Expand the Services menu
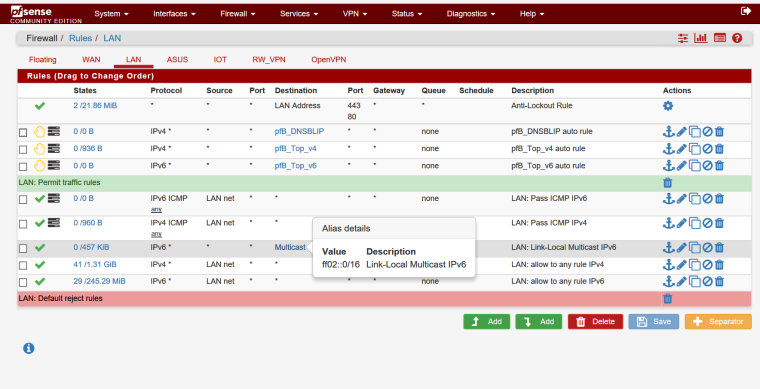Viewport: 760px width, 389px height. click(299, 14)
